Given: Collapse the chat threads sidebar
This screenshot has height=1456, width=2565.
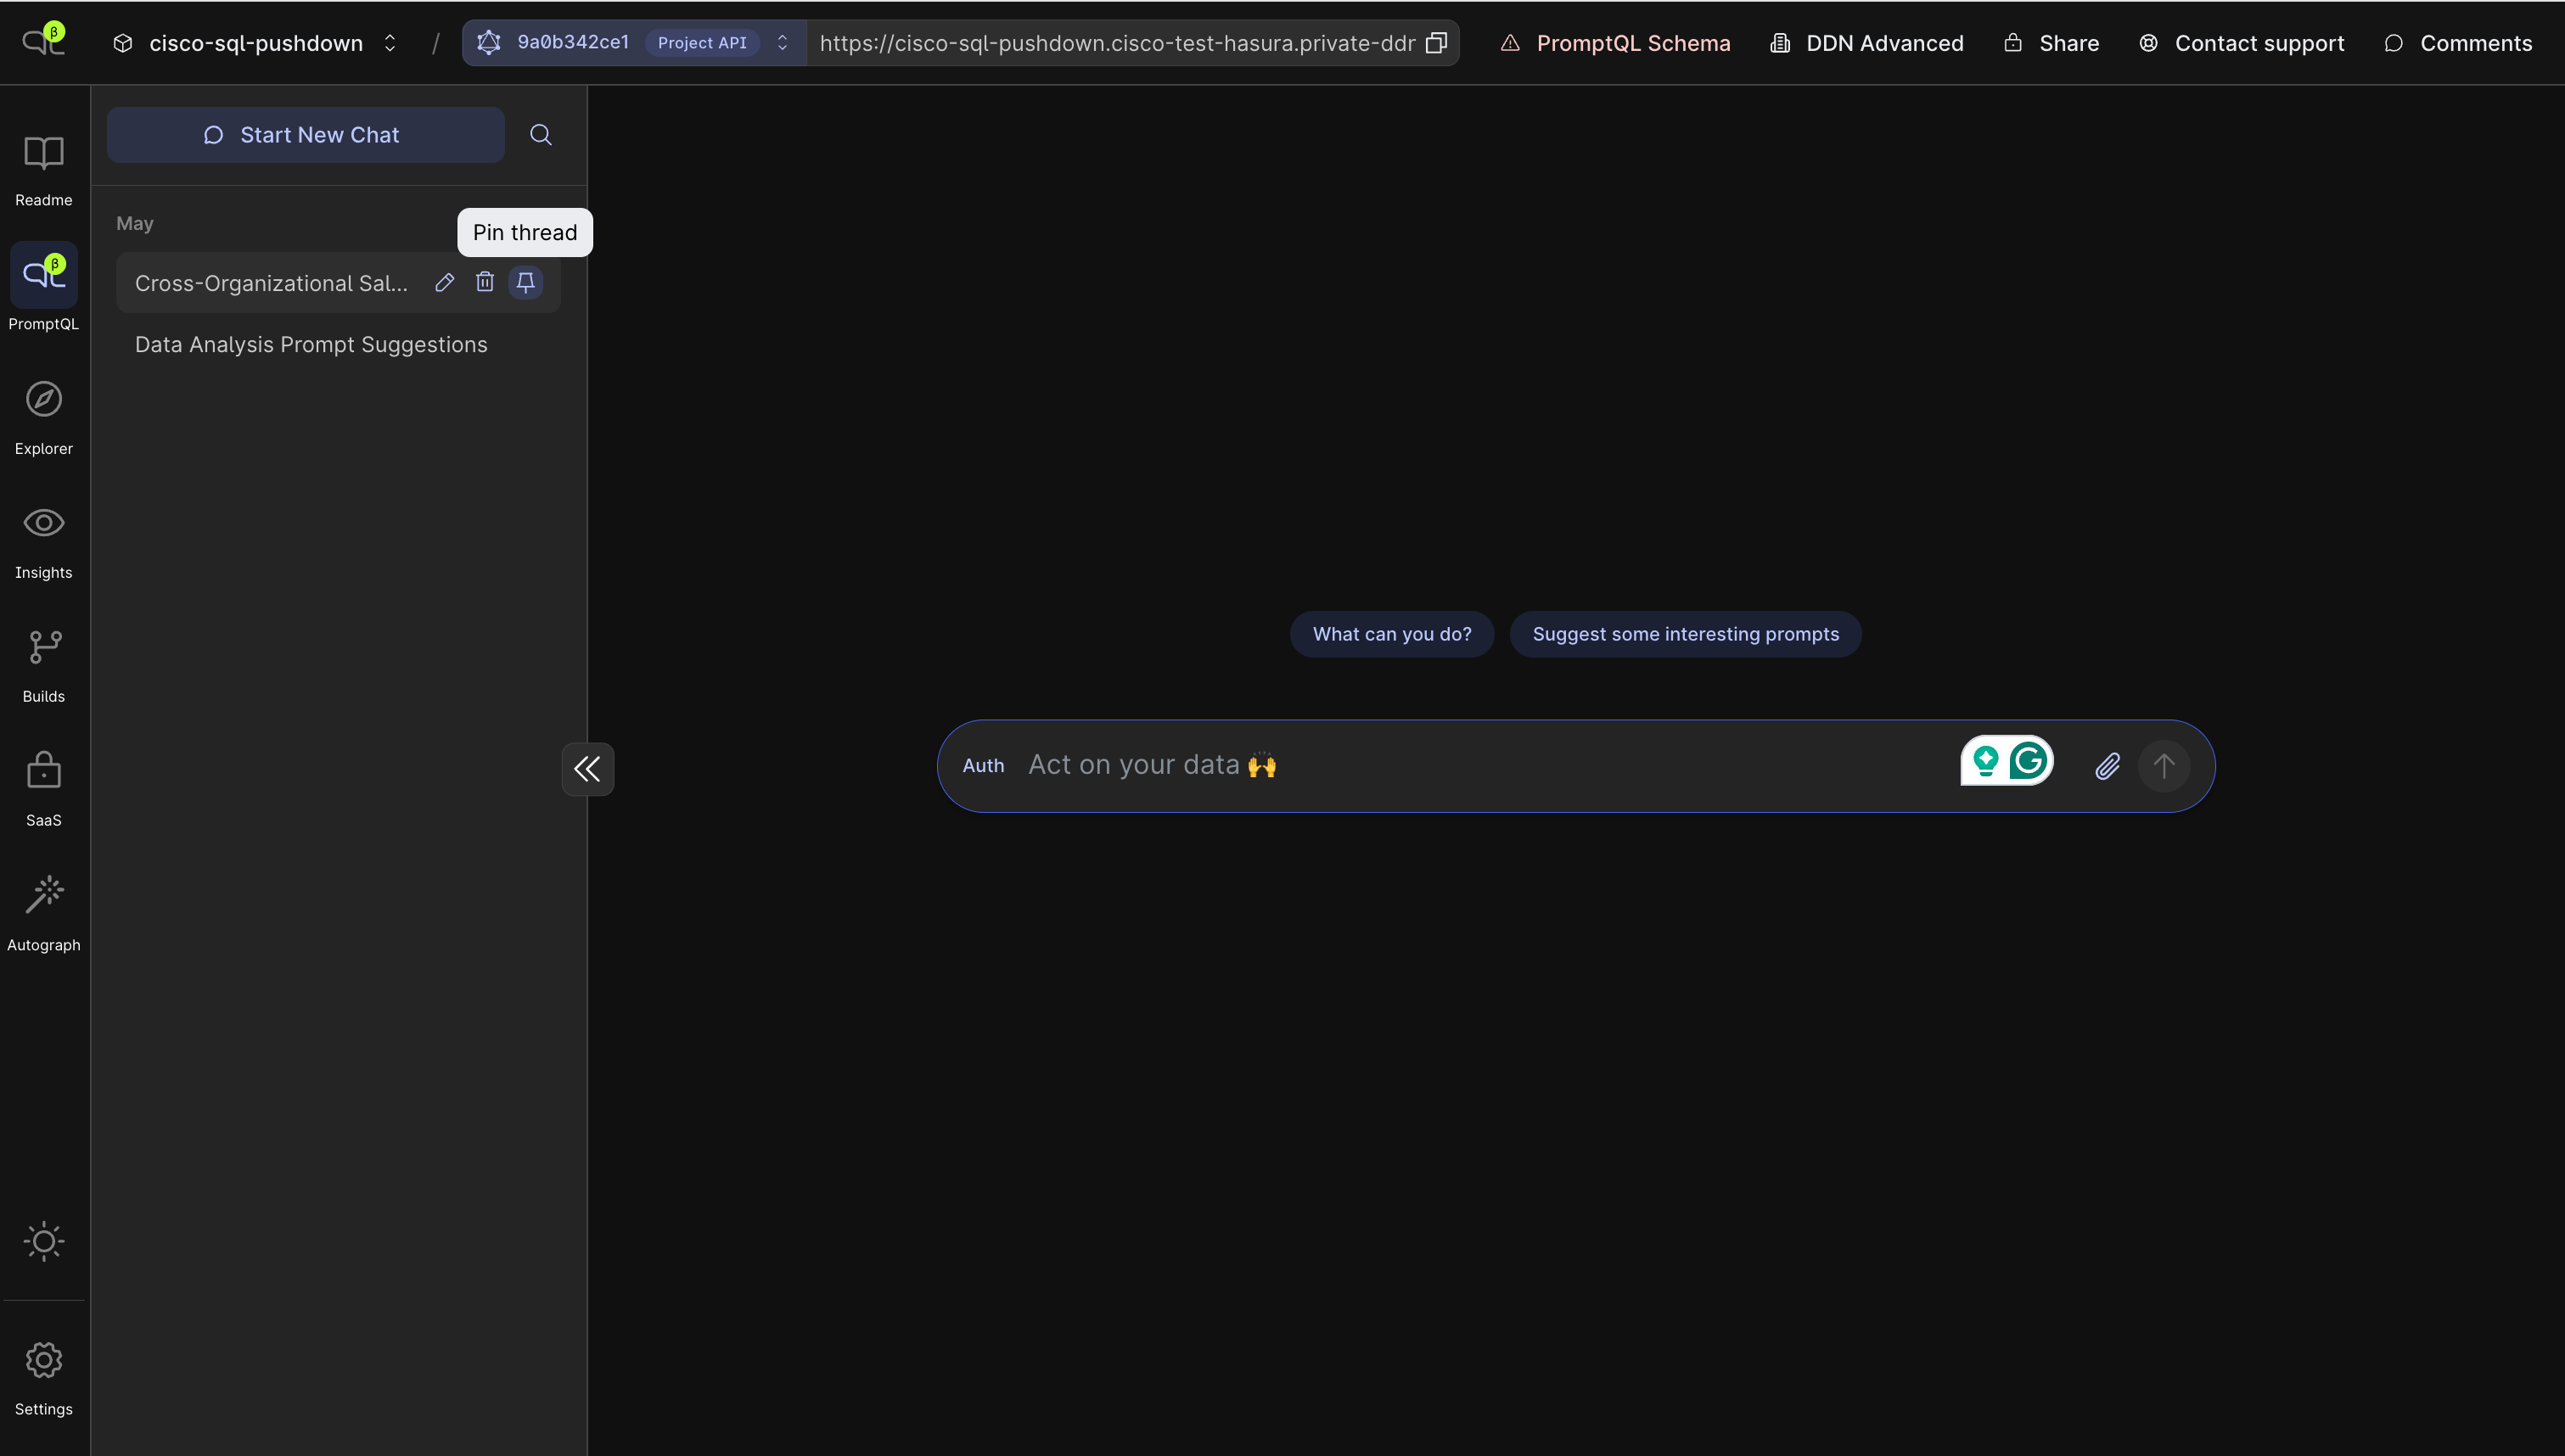Looking at the screenshot, I should click(587, 768).
